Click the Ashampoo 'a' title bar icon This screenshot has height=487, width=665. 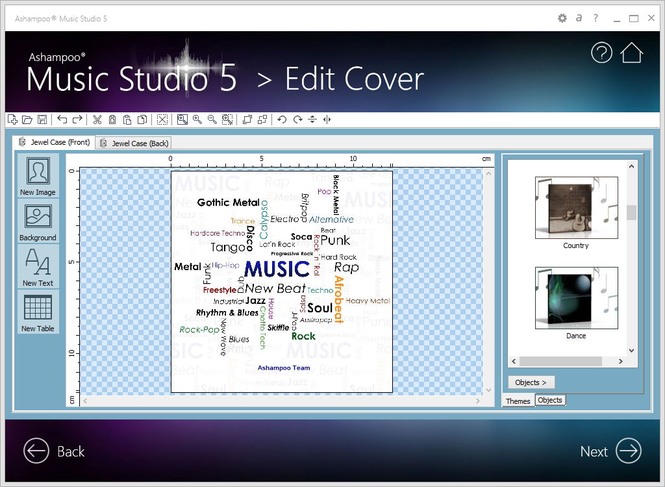point(579,18)
